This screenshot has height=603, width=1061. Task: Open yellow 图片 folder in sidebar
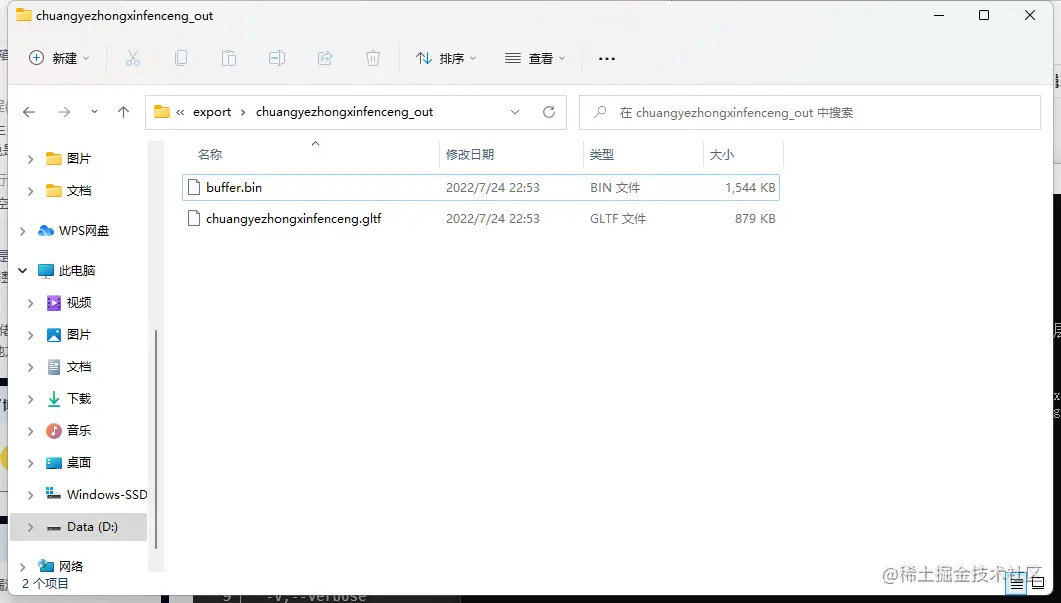(x=68, y=158)
